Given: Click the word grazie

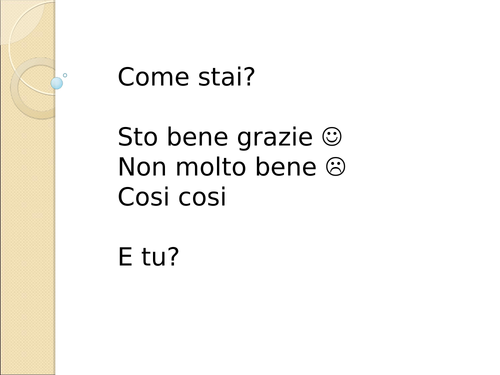Looking at the screenshot, I should pyautogui.click(x=275, y=138).
